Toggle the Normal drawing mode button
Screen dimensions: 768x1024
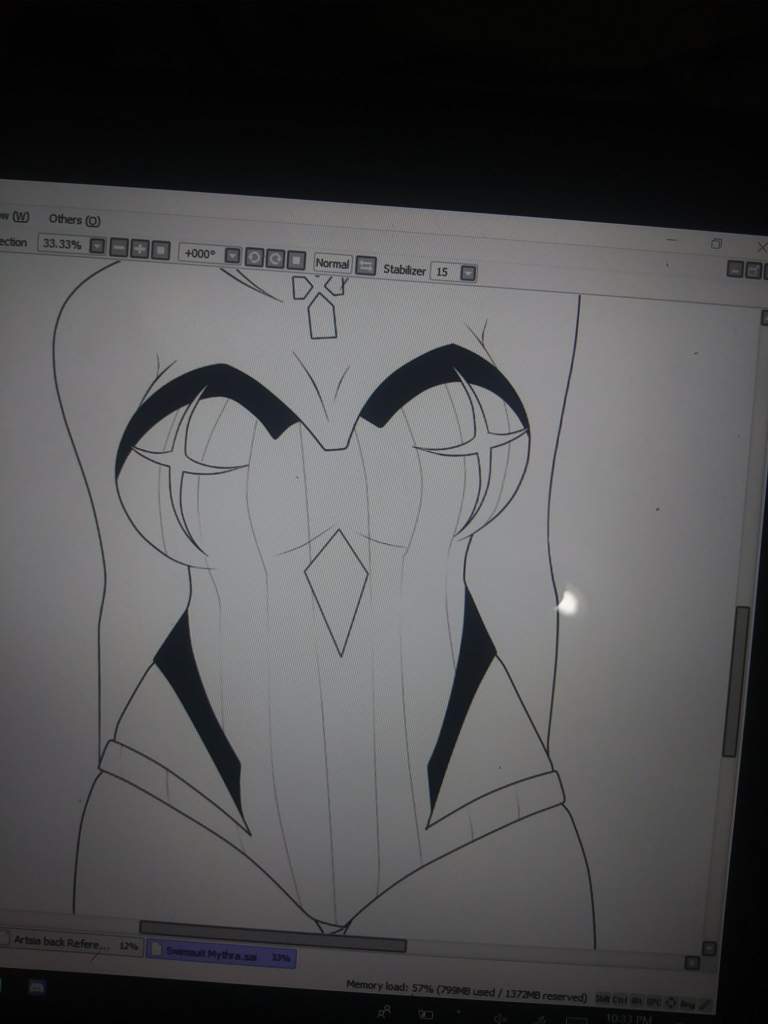(332, 263)
